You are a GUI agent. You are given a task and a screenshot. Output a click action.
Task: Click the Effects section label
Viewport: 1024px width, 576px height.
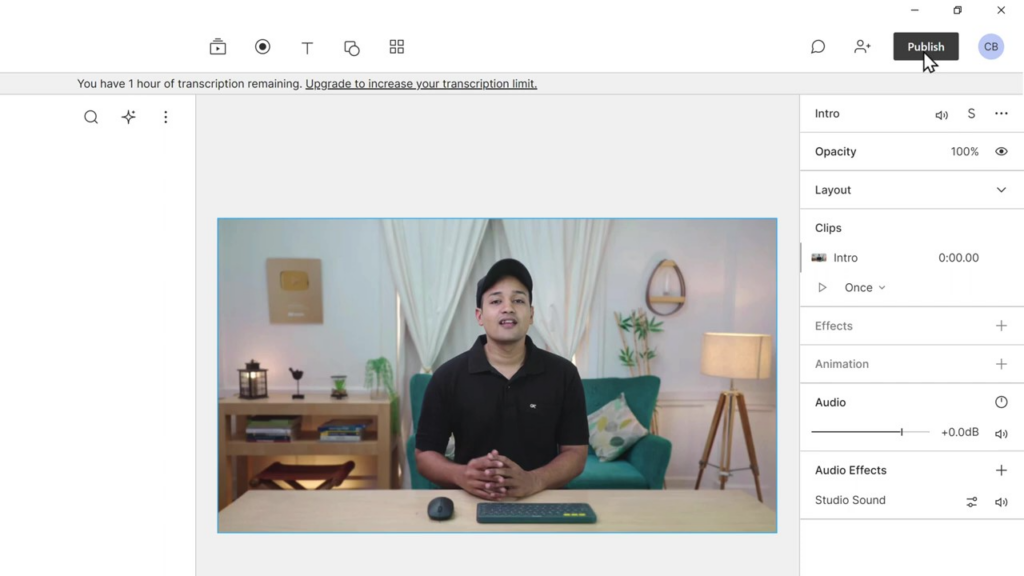tap(833, 326)
